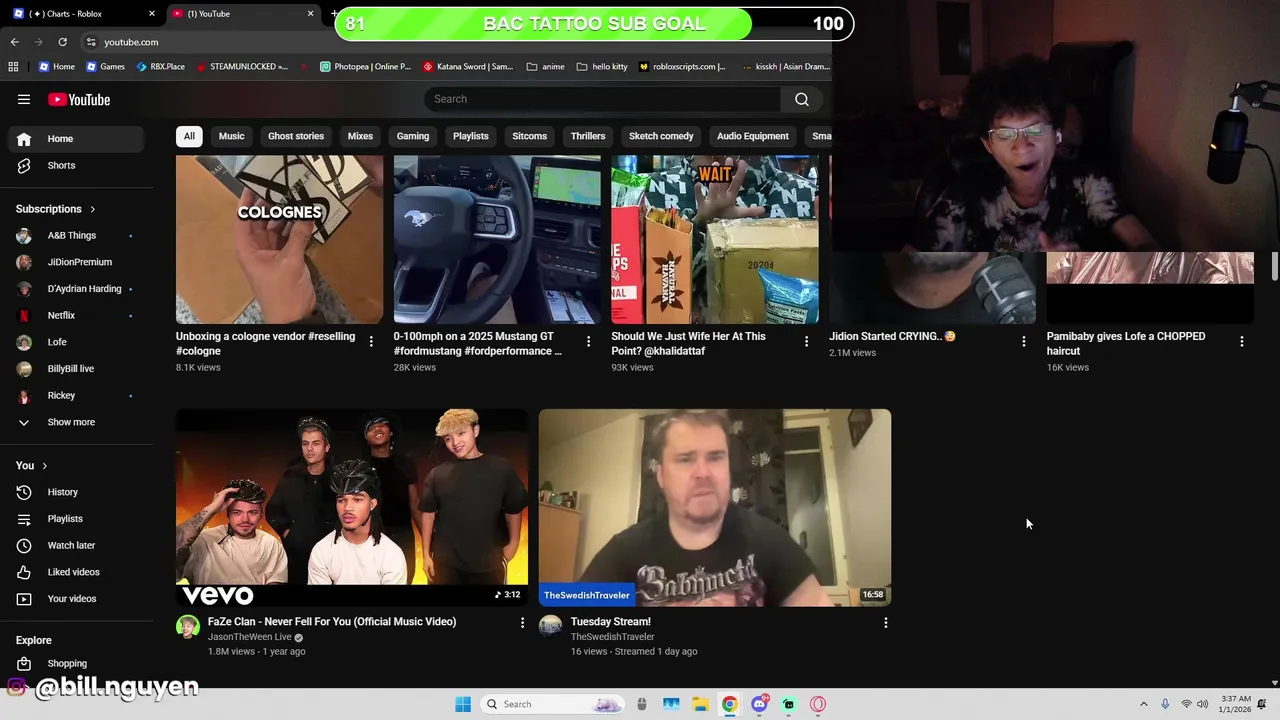Open the STEAMUNLOCKED bookmark
The height and width of the screenshot is (720, 1280).
[242, 67]
